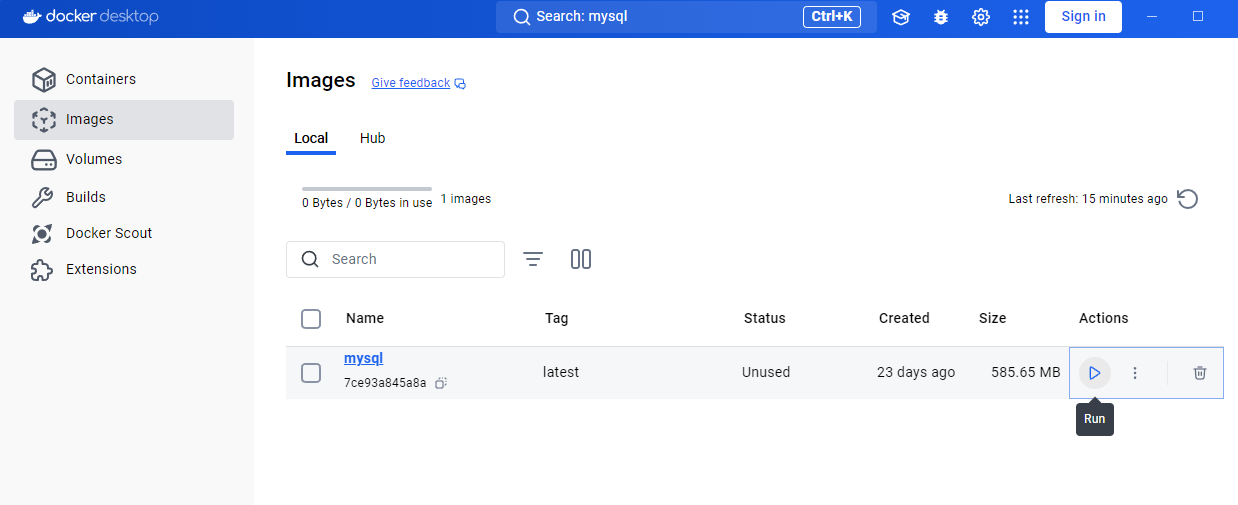1238x505 pixels.
Task: Open the Learning center graduation cap icon
Action: [901, 17]
